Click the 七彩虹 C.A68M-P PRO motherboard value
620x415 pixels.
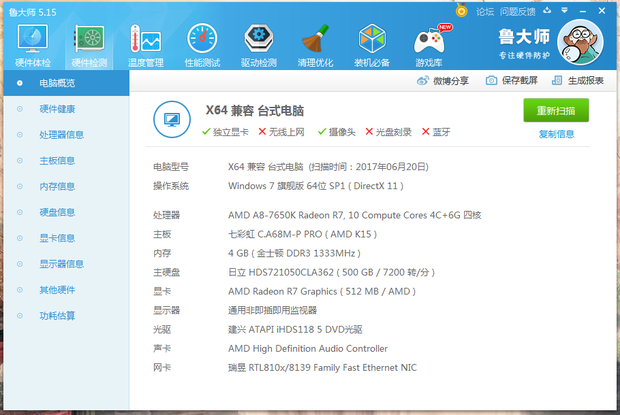[x=302, y=234]
